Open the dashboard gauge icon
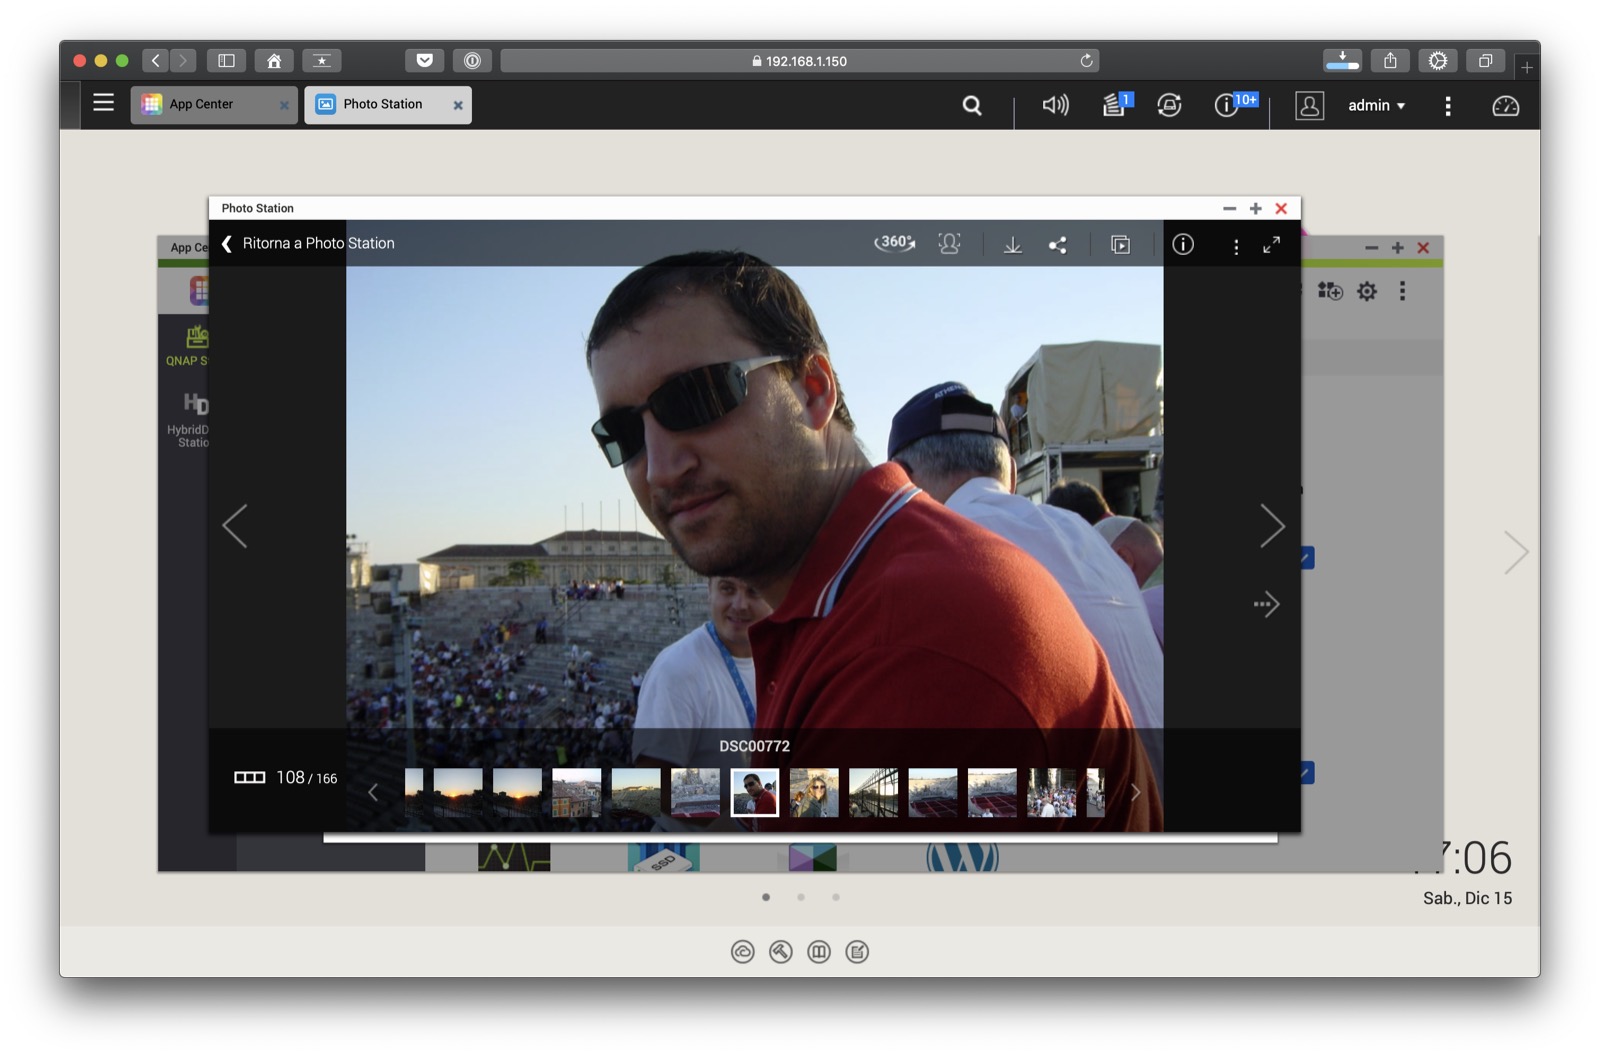This screenshot has height=1056, width=1600. click(x=1505, y=105)
